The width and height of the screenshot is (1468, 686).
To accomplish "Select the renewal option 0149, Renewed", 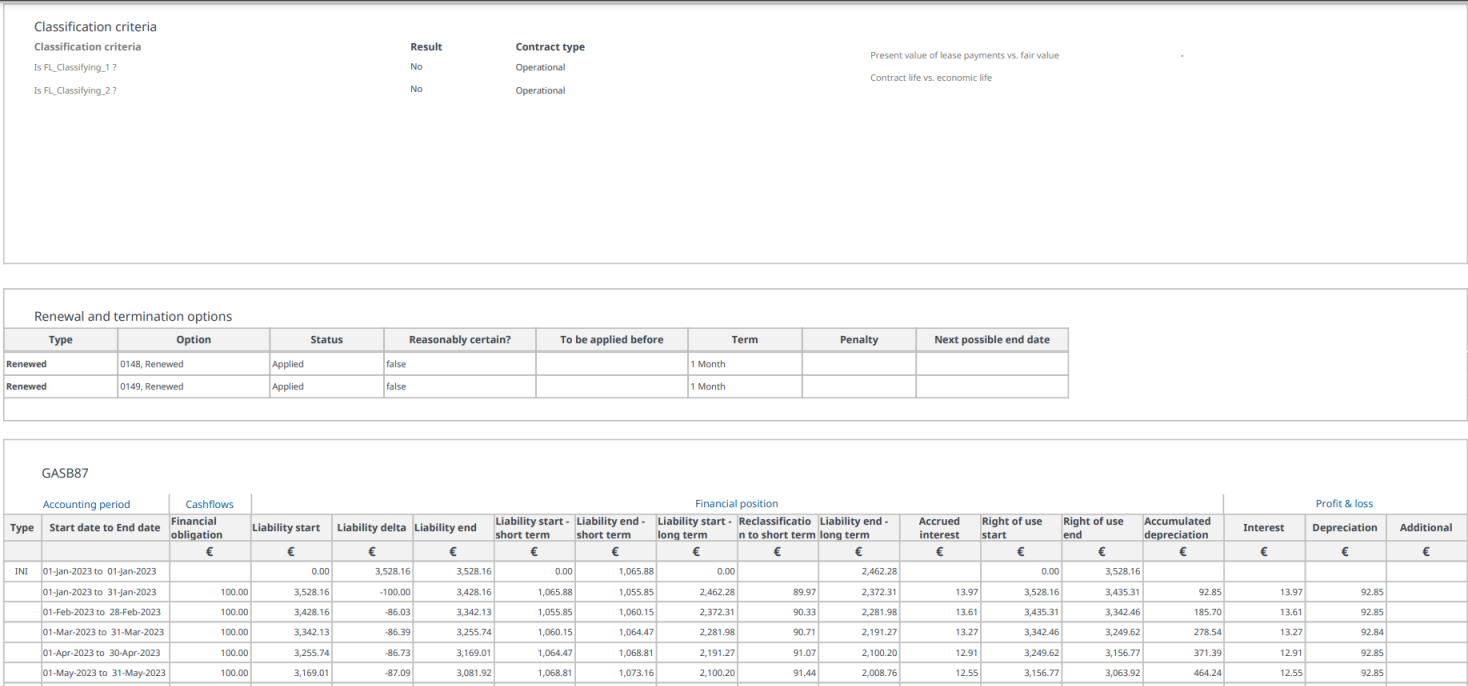I will [x=150, y=386].
